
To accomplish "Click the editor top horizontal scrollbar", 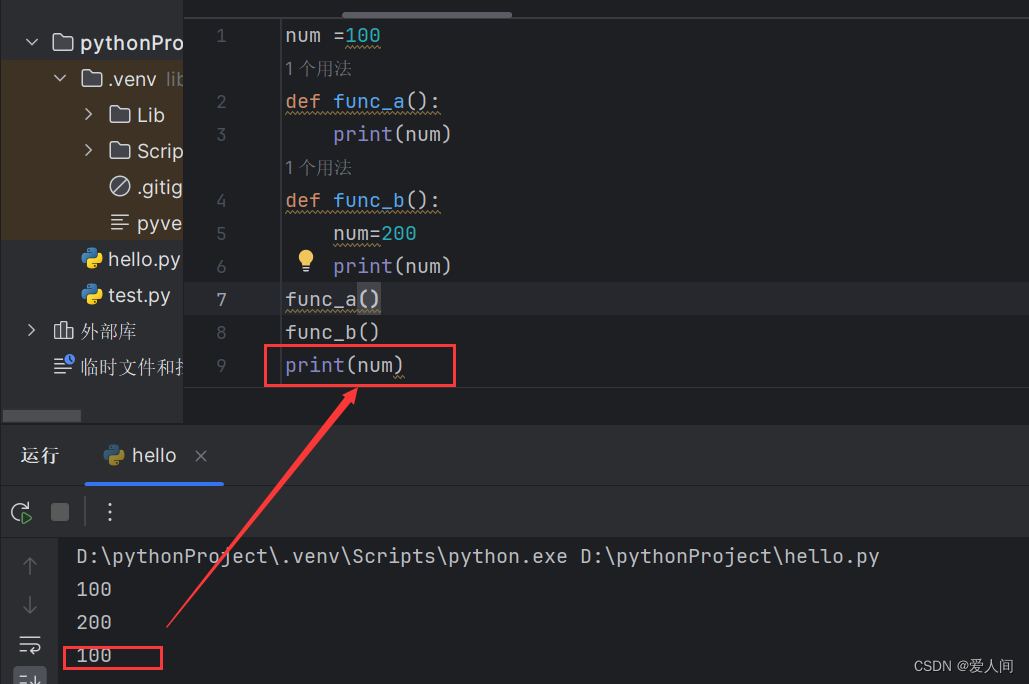I will 427,15.
